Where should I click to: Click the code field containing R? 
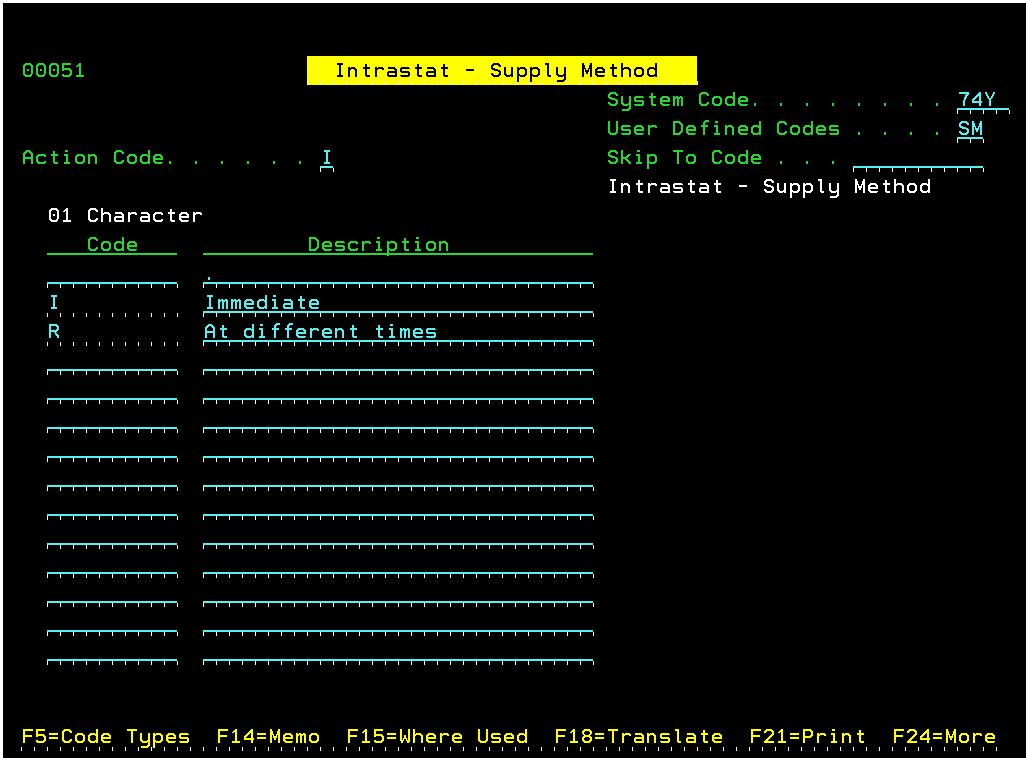(112, 331)
